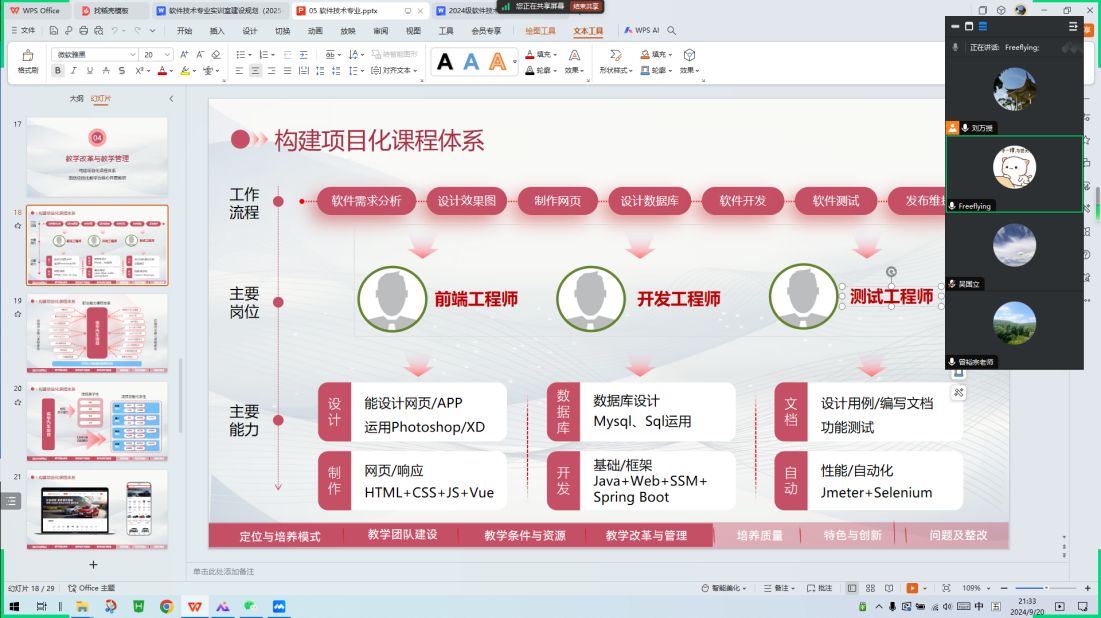Viewport: 1101px width, 618px height.
Task: Toggle normal view button in status bar
Action: pos(852,588)
